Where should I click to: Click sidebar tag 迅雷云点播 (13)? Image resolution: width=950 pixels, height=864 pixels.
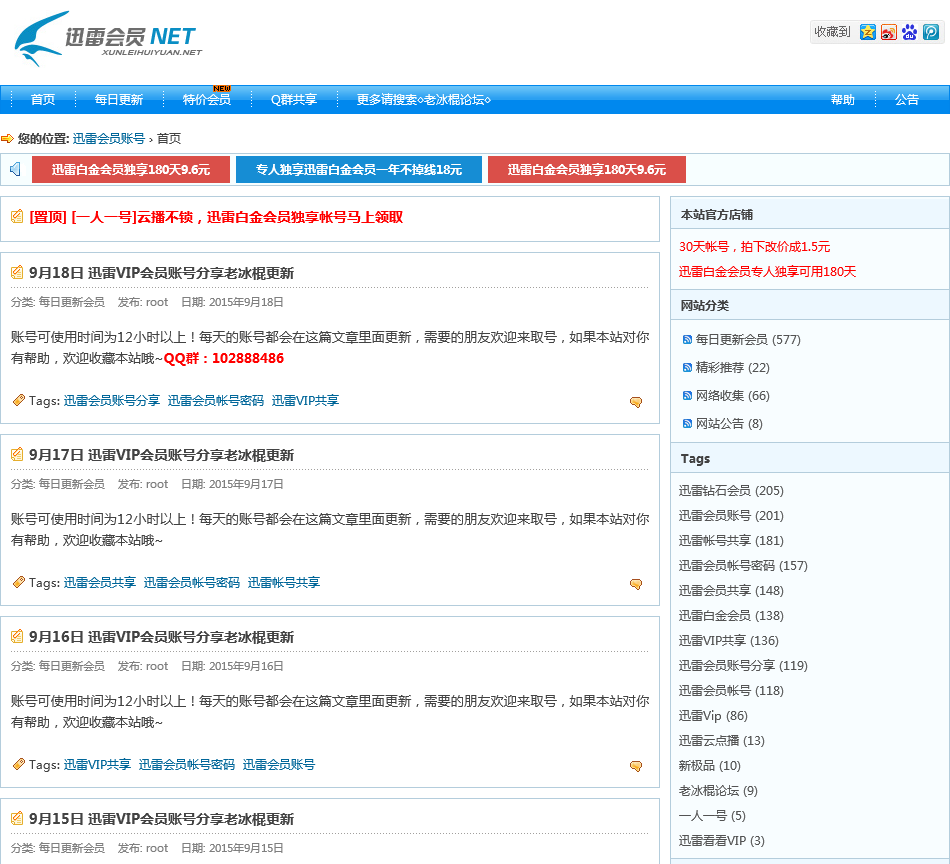click(x=722, y=740)
